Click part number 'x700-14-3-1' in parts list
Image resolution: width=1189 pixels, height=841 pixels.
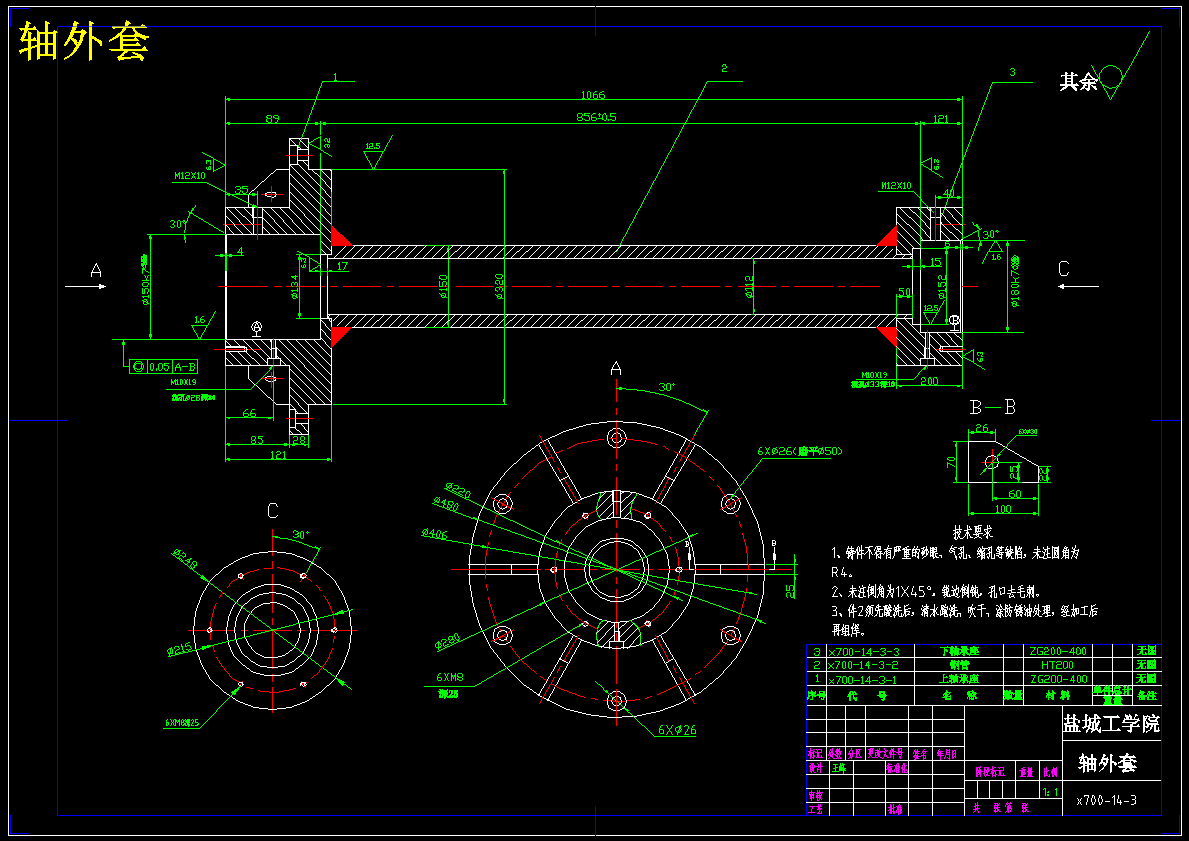(862, 679)
